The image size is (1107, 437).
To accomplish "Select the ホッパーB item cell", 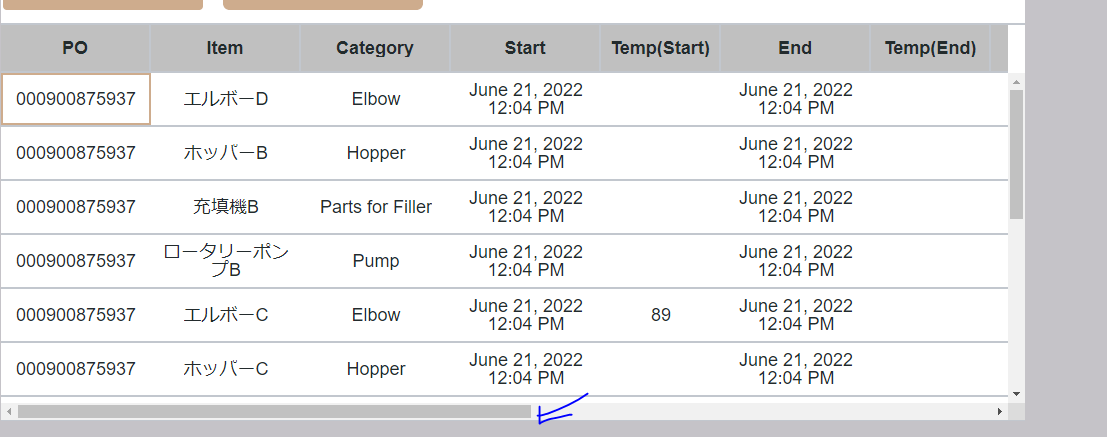I will pos(225,153).
